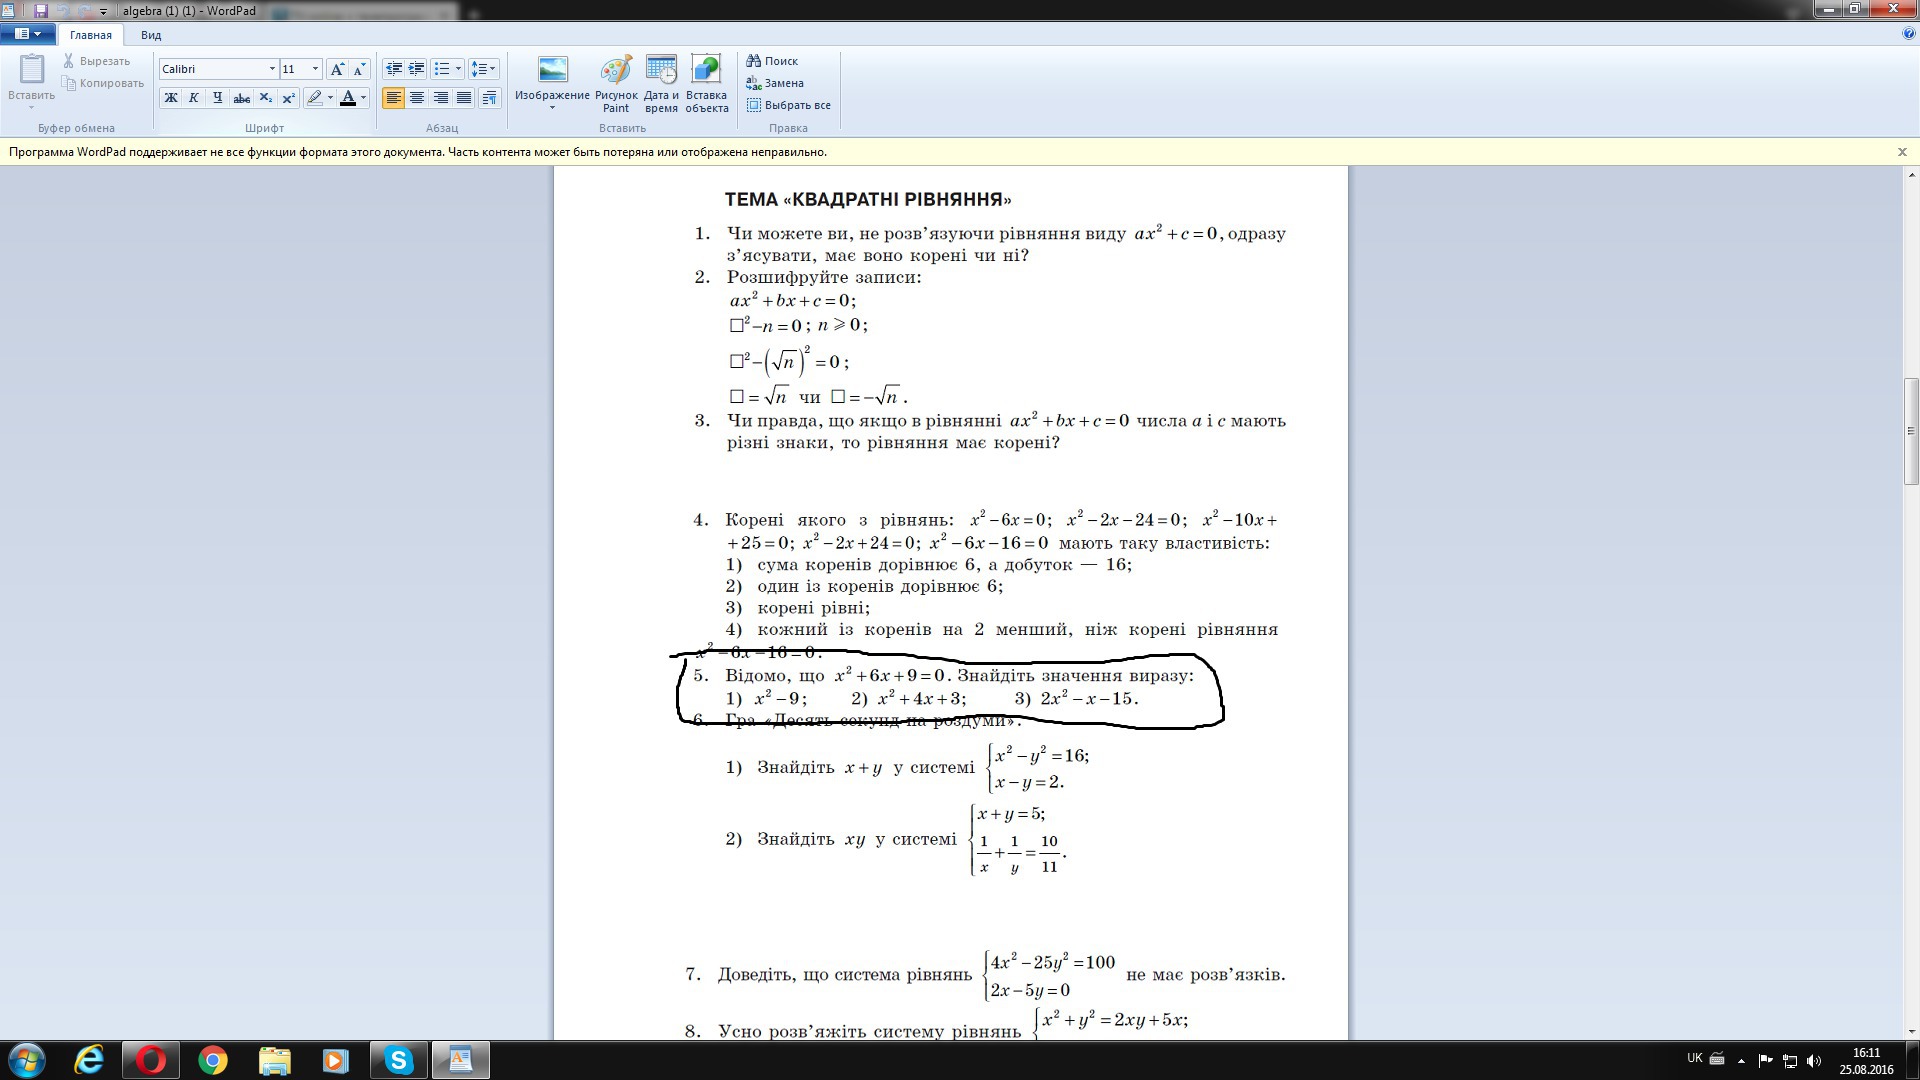
Task: Toggle bold formatting (Ж)
Action: [171, 98]
